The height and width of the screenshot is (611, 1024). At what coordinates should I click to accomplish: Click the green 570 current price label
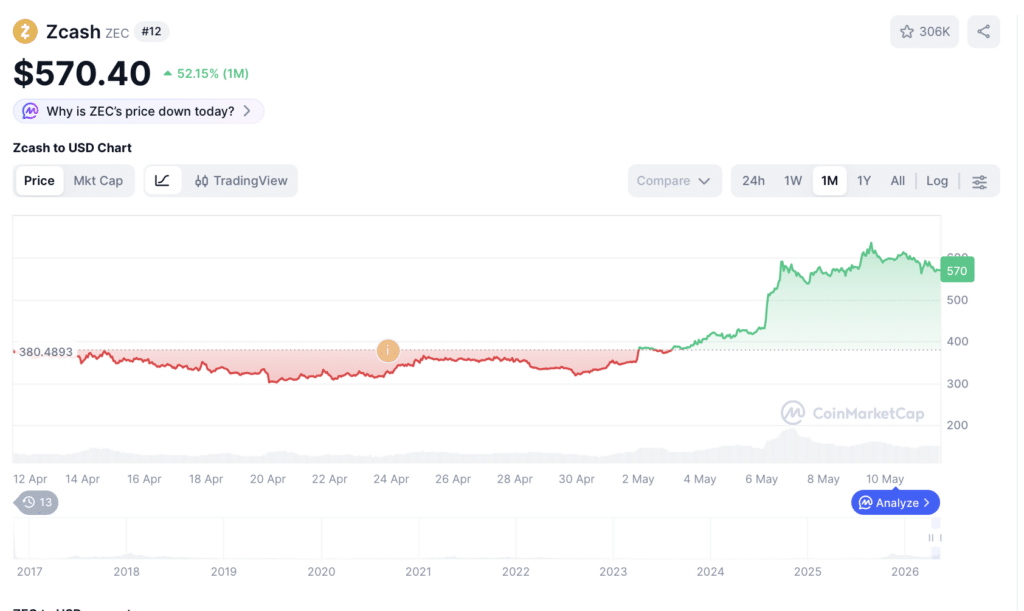coord(957,270)
